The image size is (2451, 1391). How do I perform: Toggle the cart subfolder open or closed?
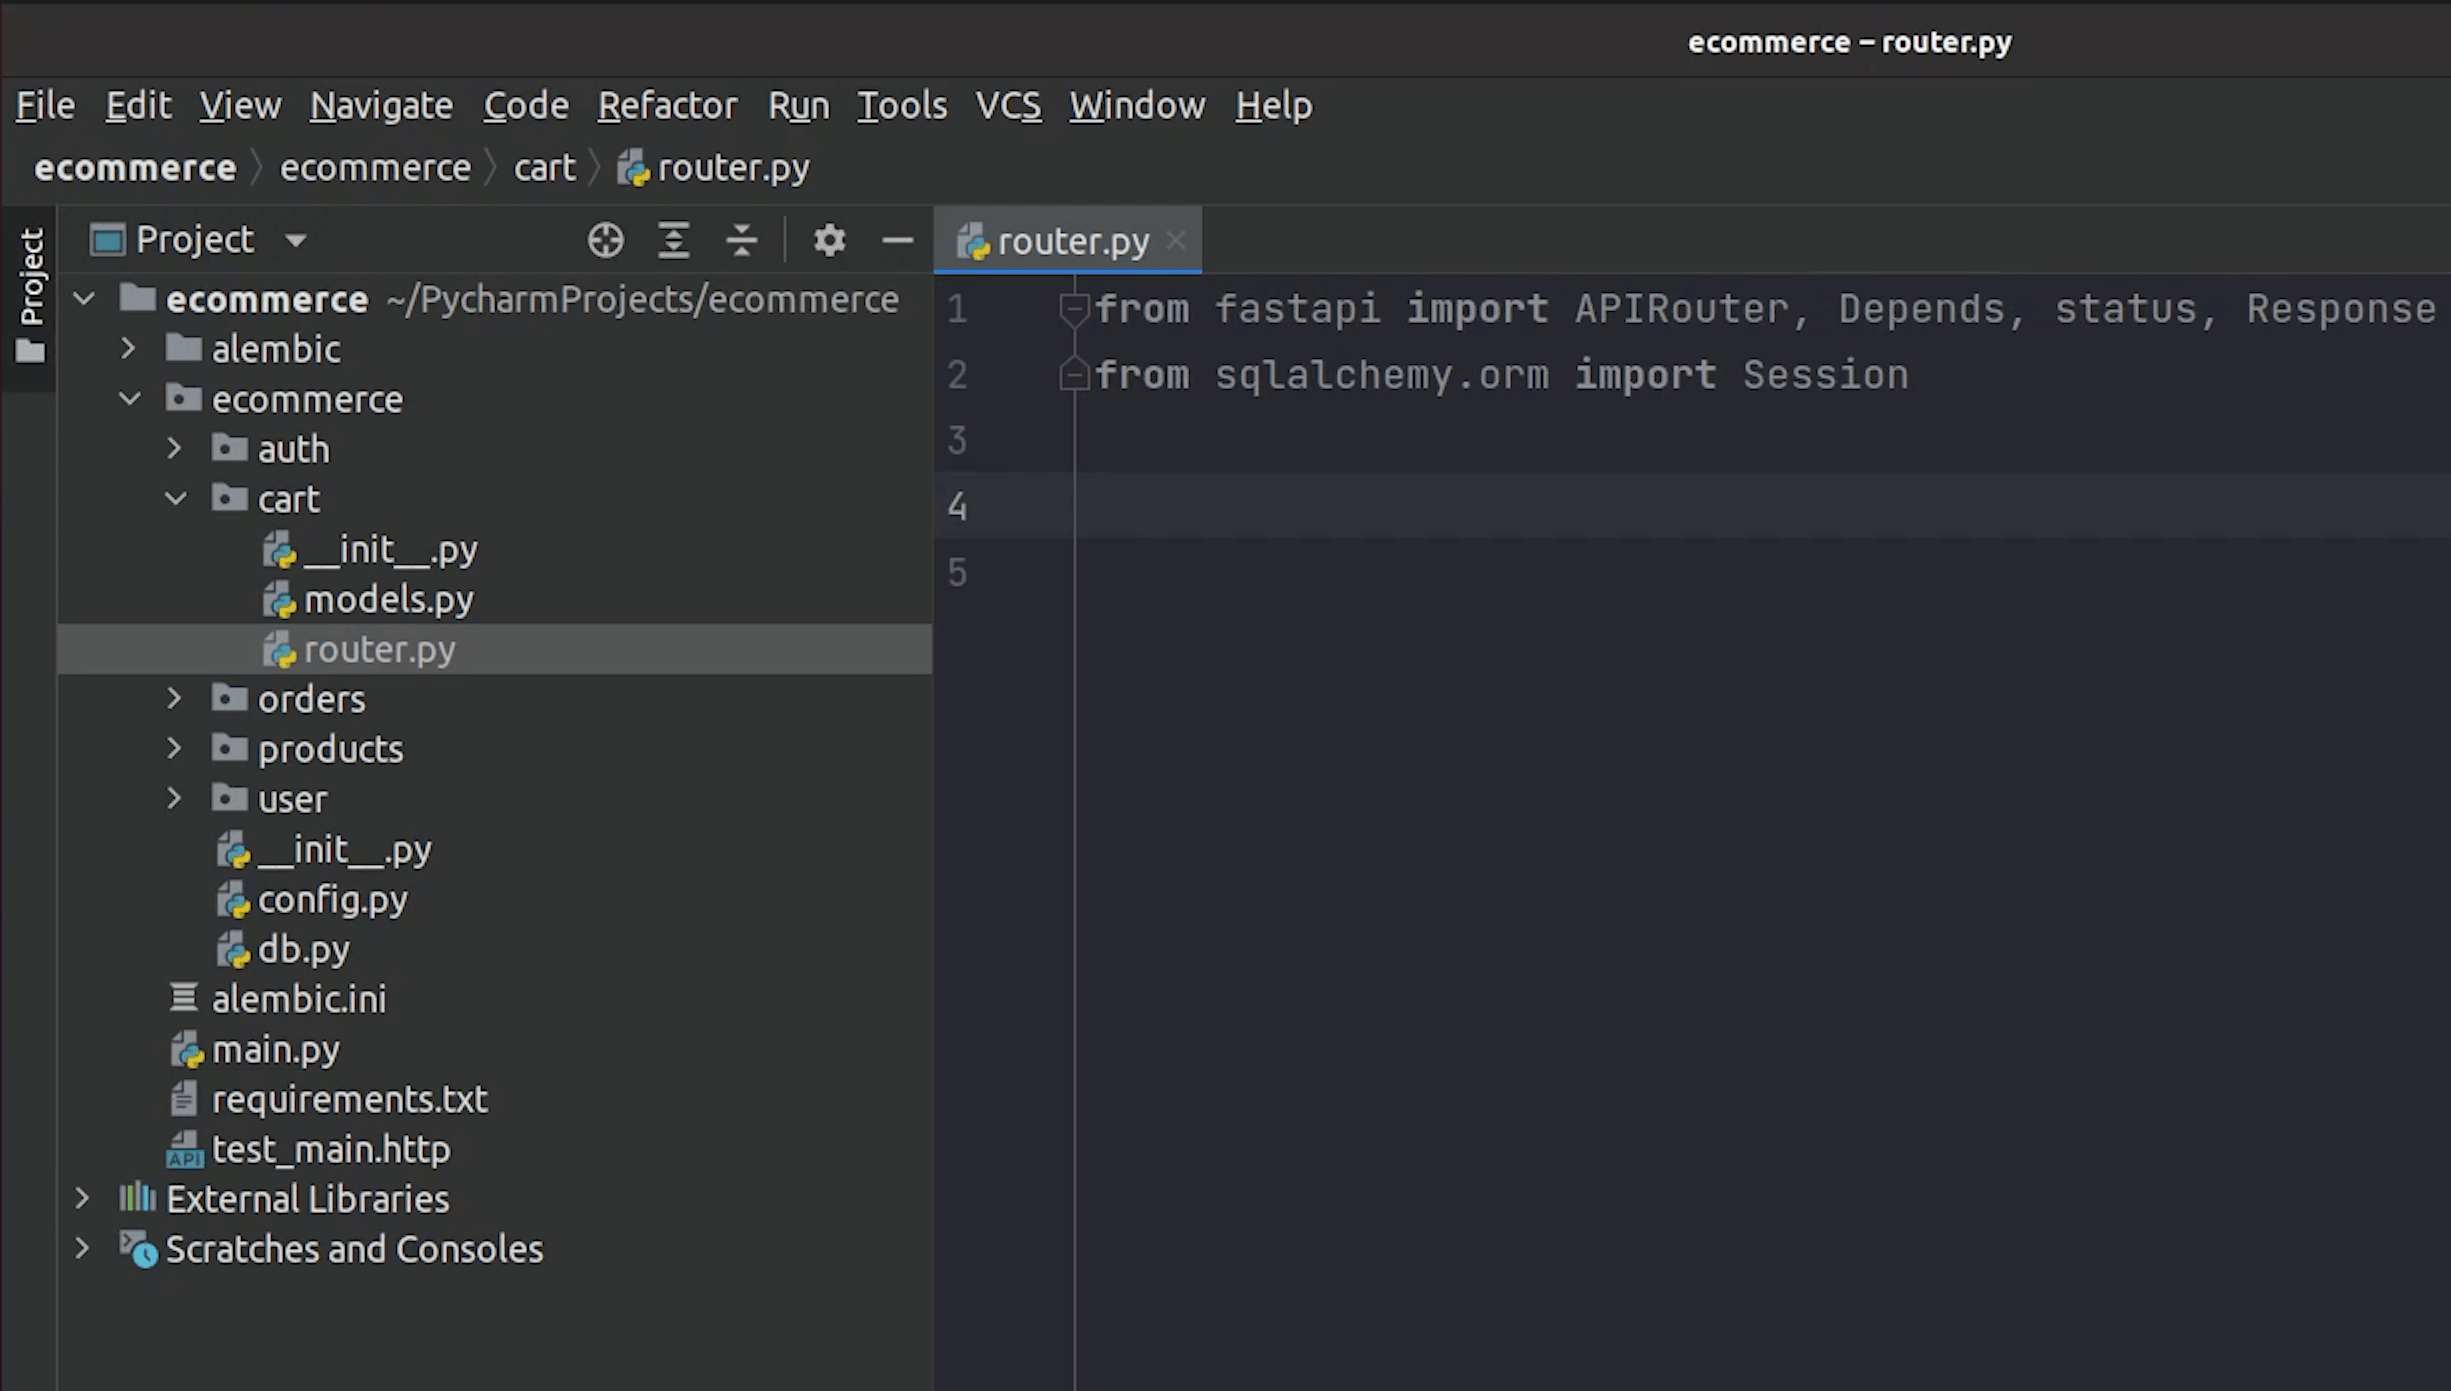coord(177,498)
